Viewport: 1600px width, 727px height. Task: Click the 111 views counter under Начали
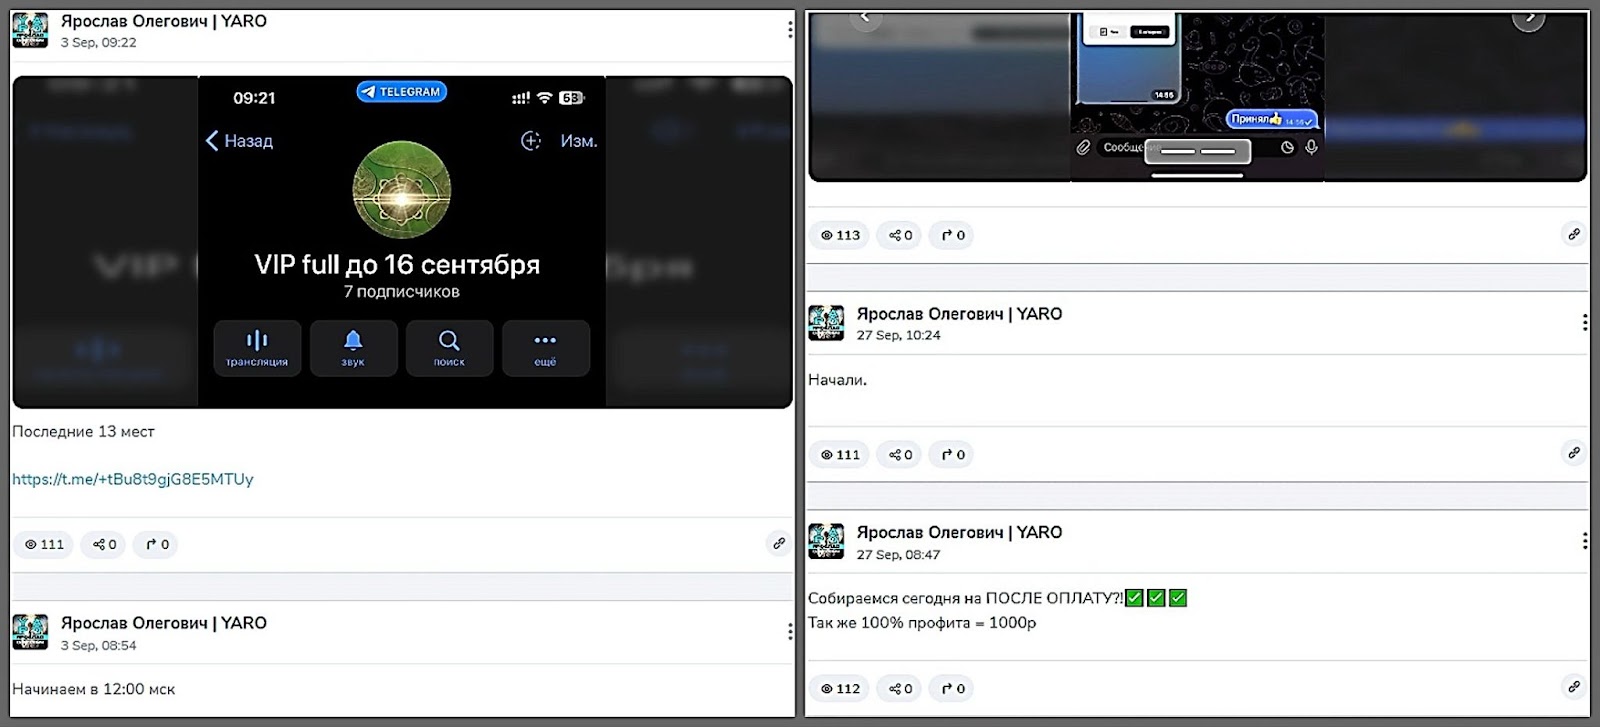coord(840,455)
